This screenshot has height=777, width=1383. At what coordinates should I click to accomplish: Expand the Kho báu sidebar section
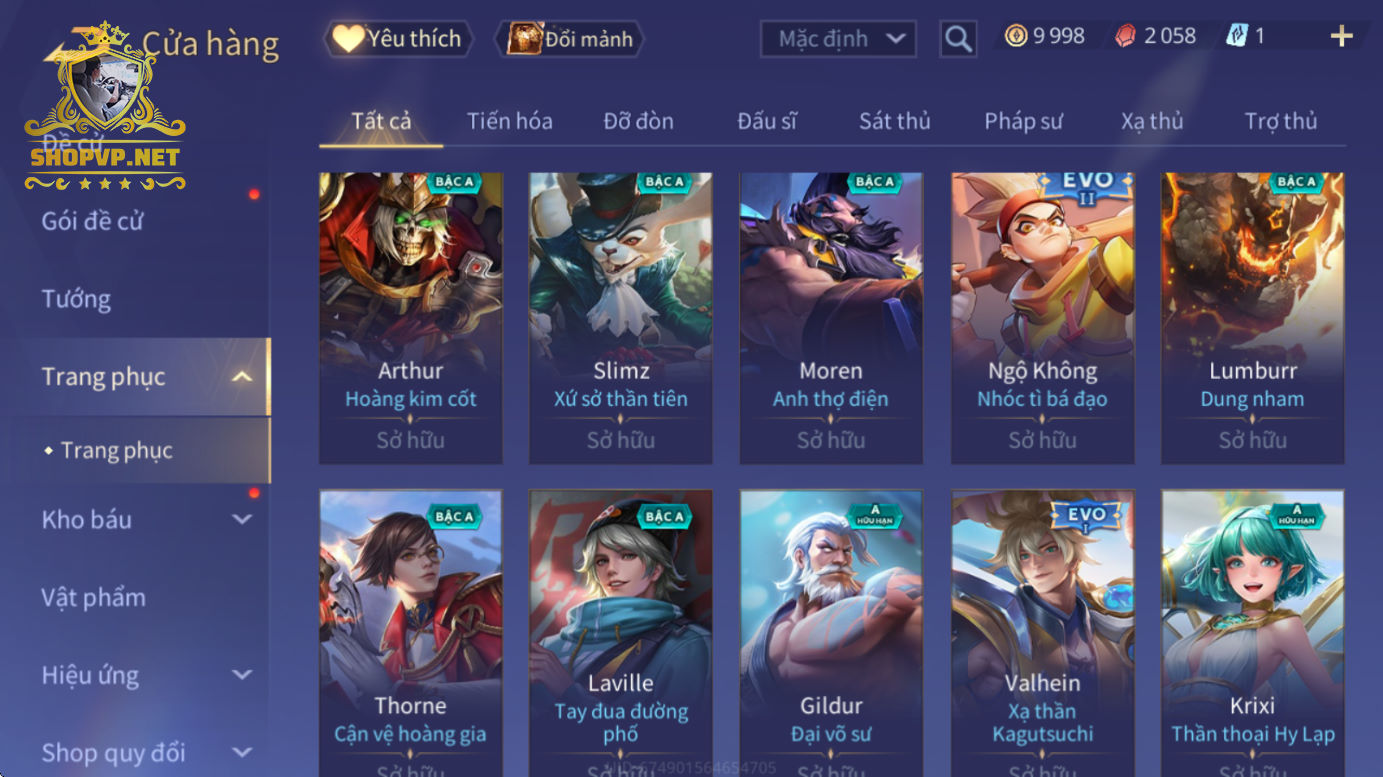[241, 519]
